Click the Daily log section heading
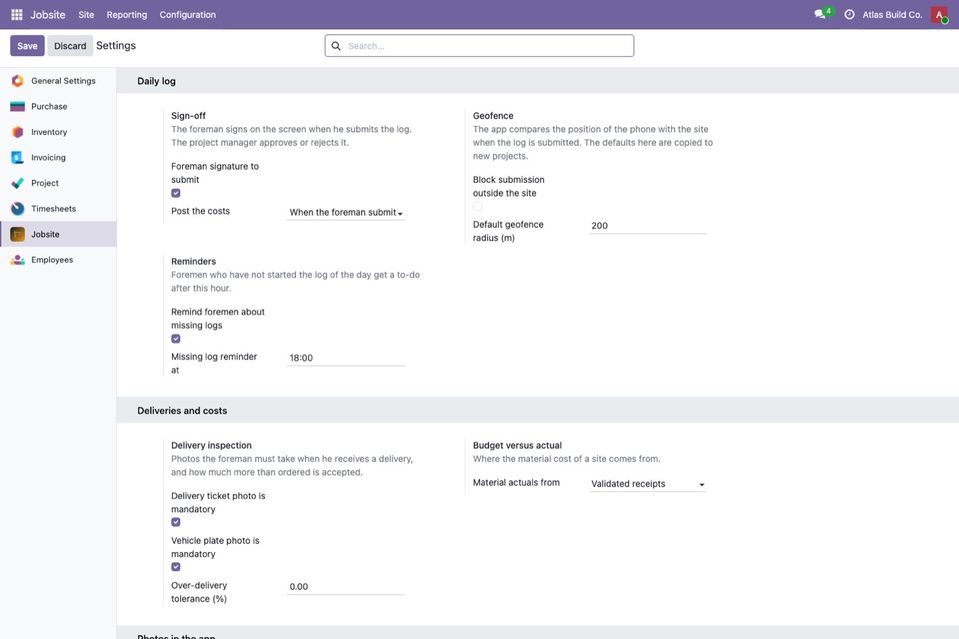The width and height of the screenshot is (959, 639). [156, 81]
